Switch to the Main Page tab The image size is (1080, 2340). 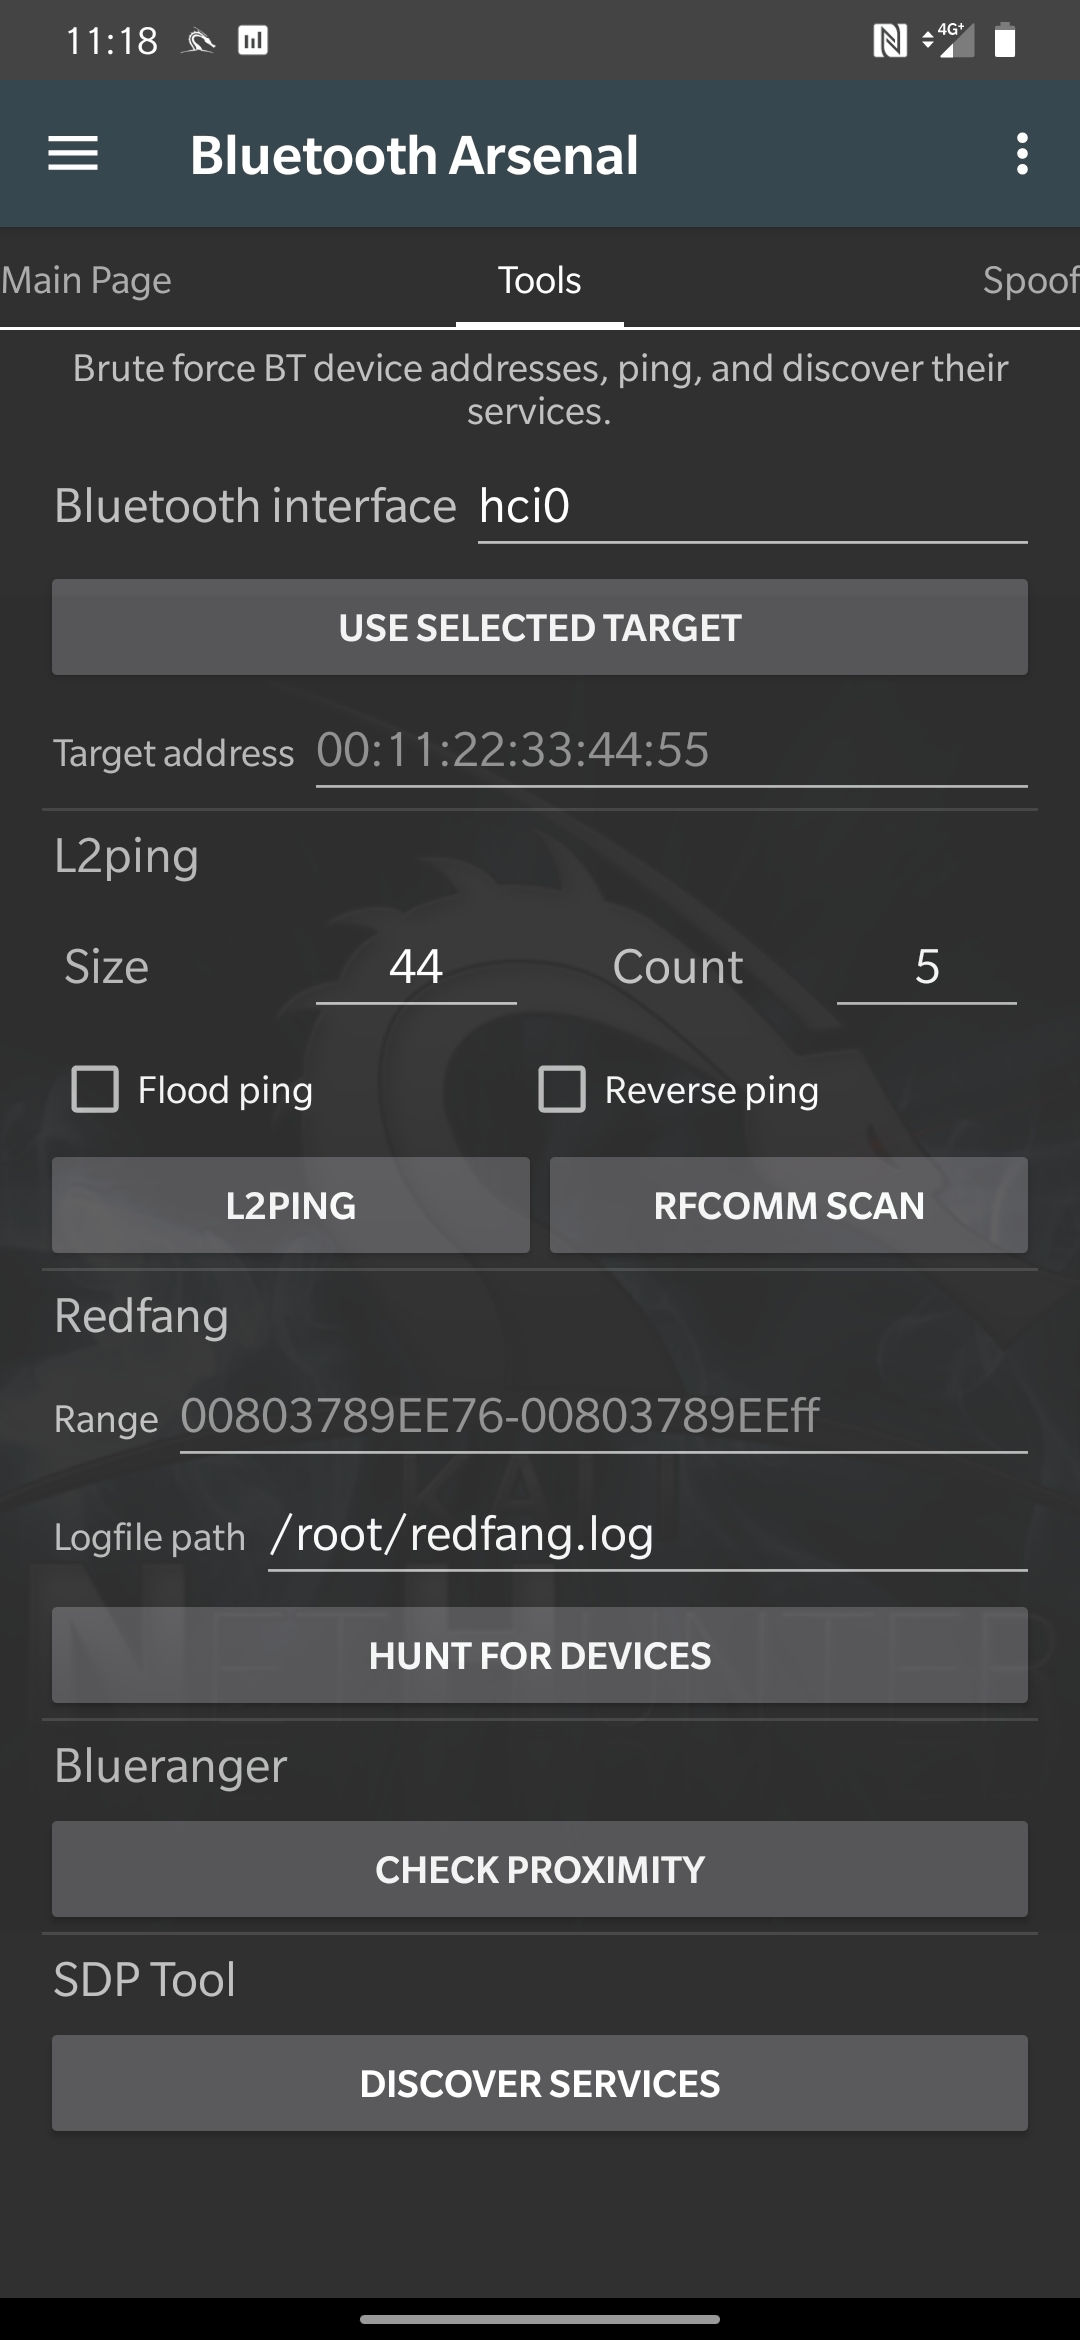click(x=86, y=280)
